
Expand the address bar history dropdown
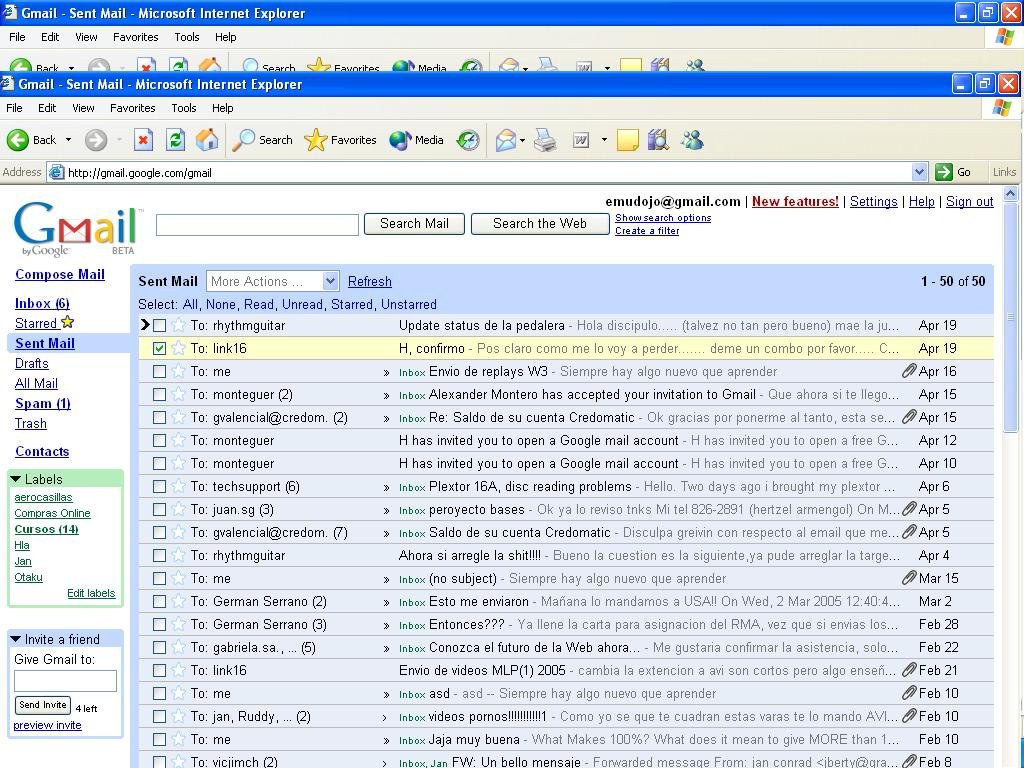[x=919, y=172]
